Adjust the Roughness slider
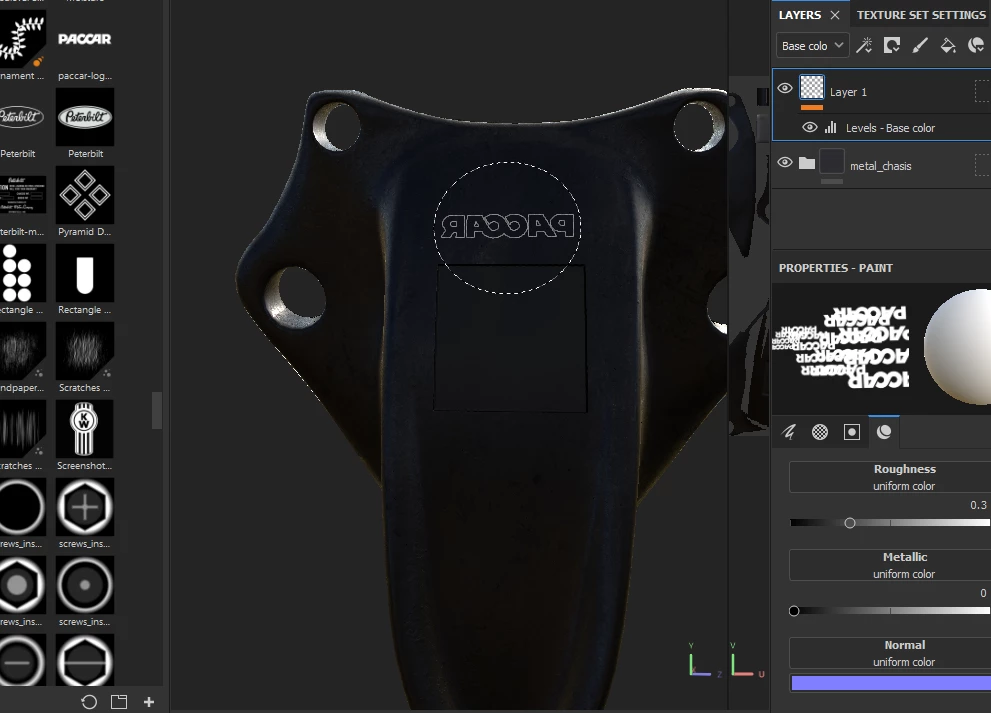This screenshot has height=713, width=991. click(x=890, y=523)
